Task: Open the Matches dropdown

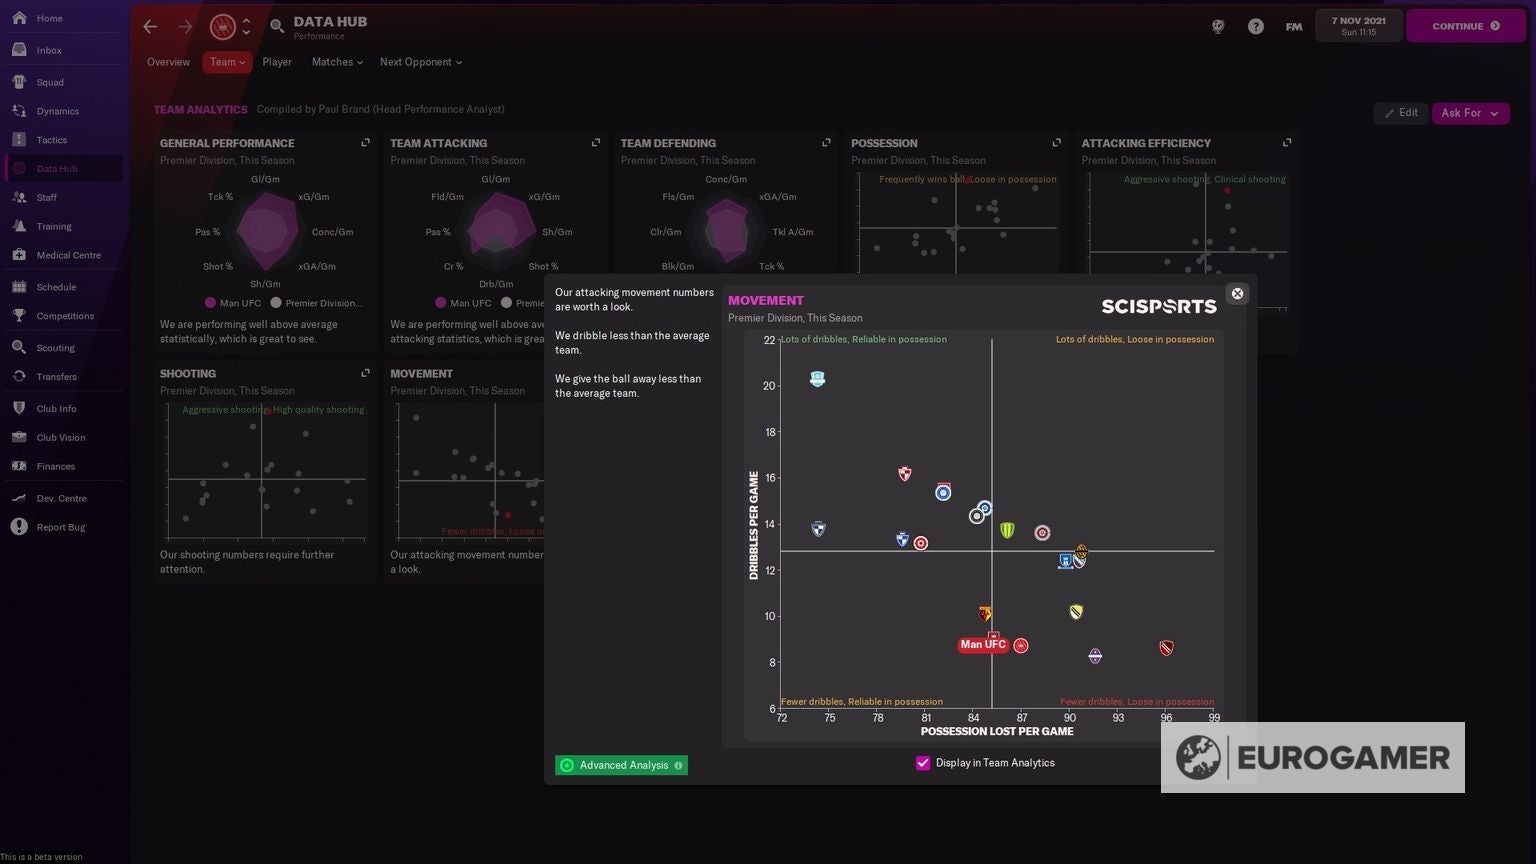Action: (x=337, y=62)
